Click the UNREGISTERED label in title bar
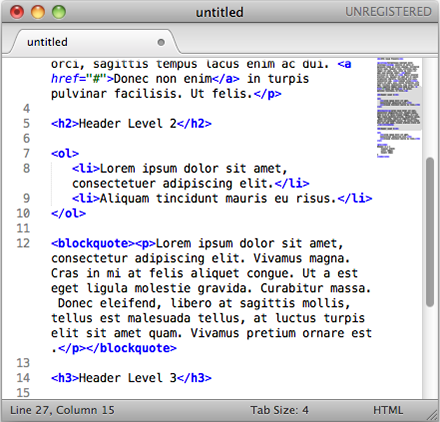This screenshot has width=440, height=422. pyautogui.click(x=388, y=12)
